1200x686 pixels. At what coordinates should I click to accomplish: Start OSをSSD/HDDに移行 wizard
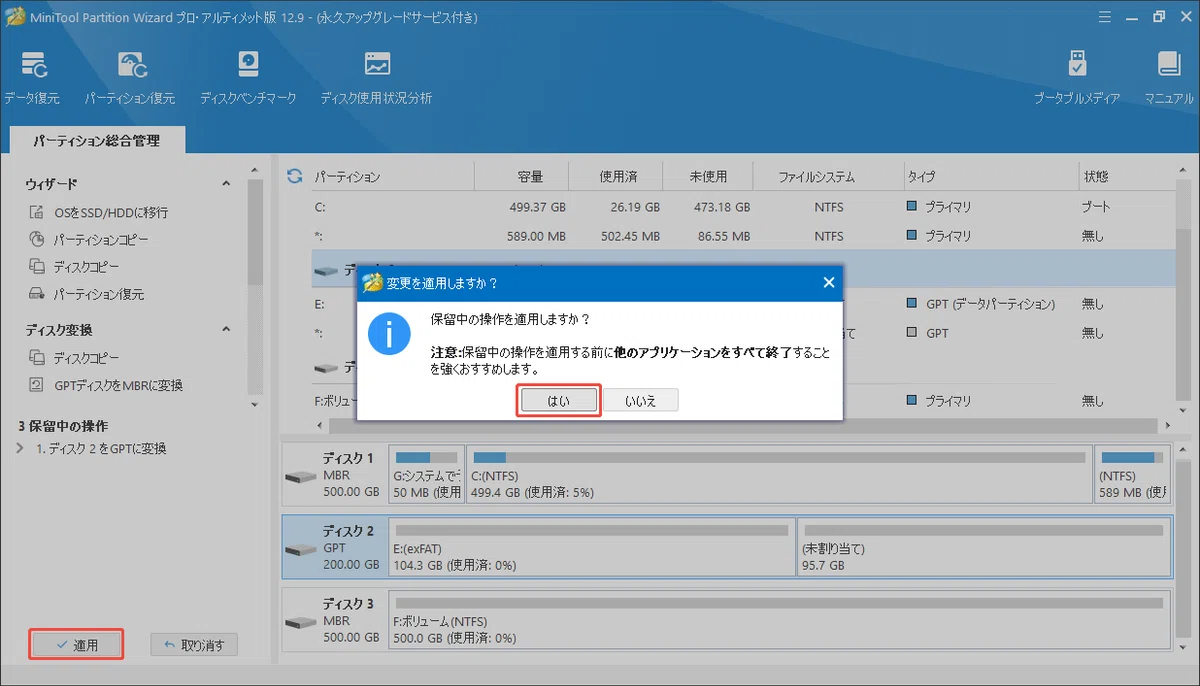[x=99, y=213]
